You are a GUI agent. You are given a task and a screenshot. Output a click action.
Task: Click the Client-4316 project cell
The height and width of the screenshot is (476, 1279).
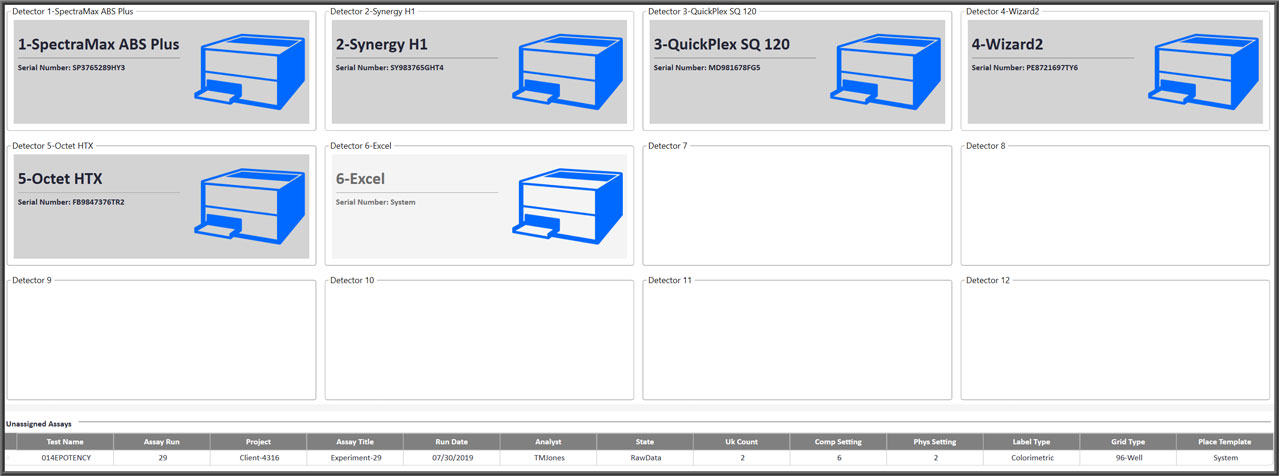pyautogui.click(x=258, y=458)
